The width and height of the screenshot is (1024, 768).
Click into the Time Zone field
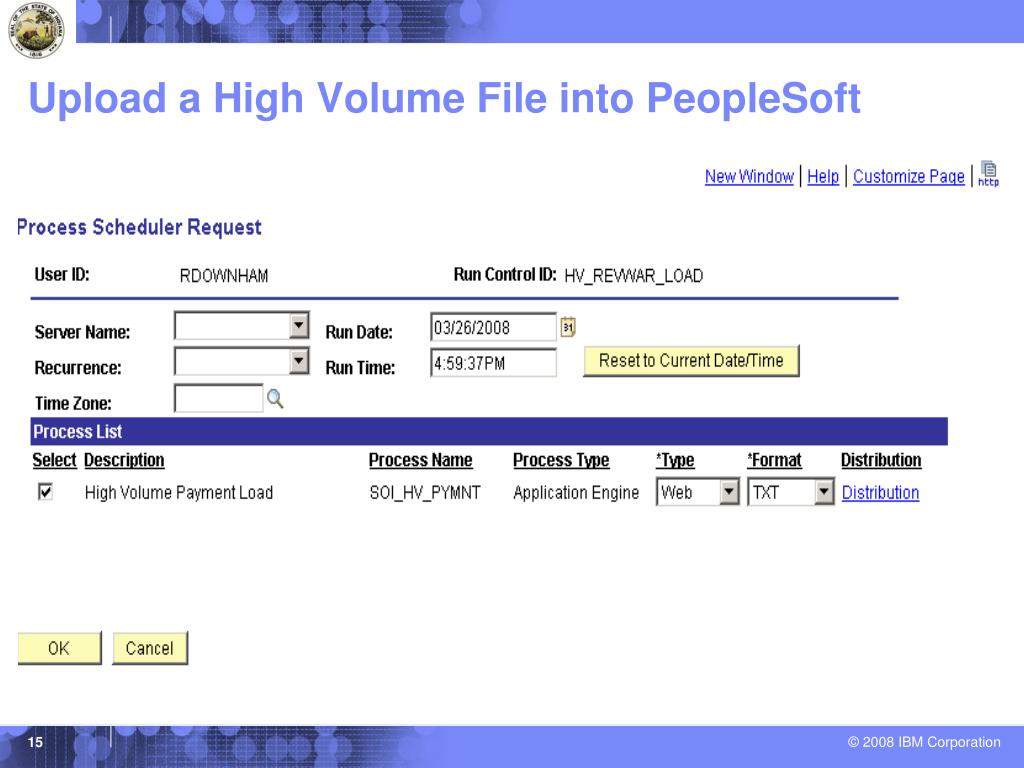click(x=218, y=398)
